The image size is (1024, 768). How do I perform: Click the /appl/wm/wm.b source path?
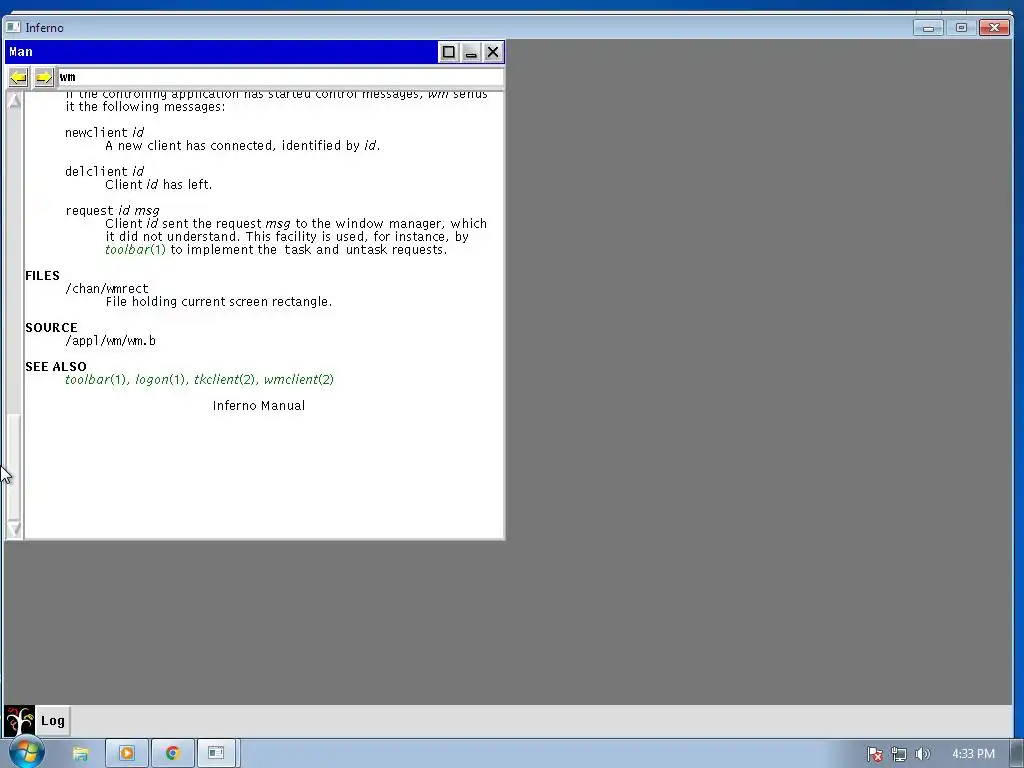click(x=110, y=341)
